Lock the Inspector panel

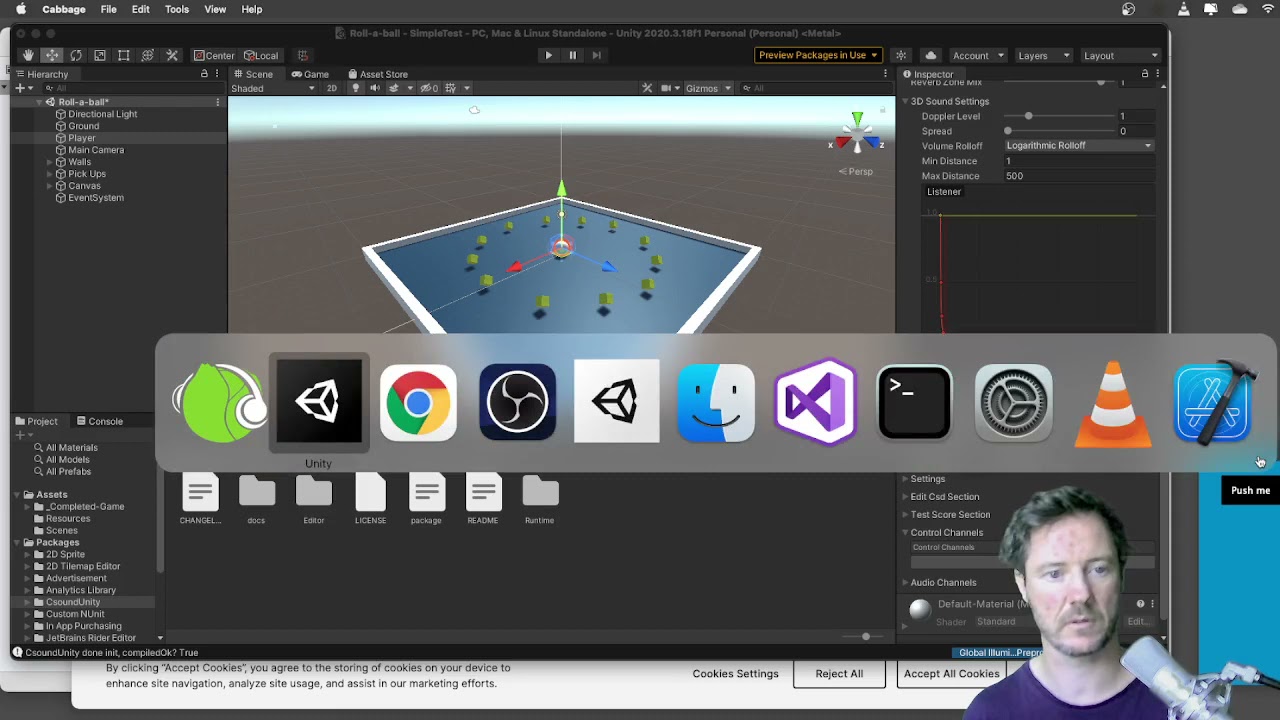pyautogui.click(x=1145, y=74)
